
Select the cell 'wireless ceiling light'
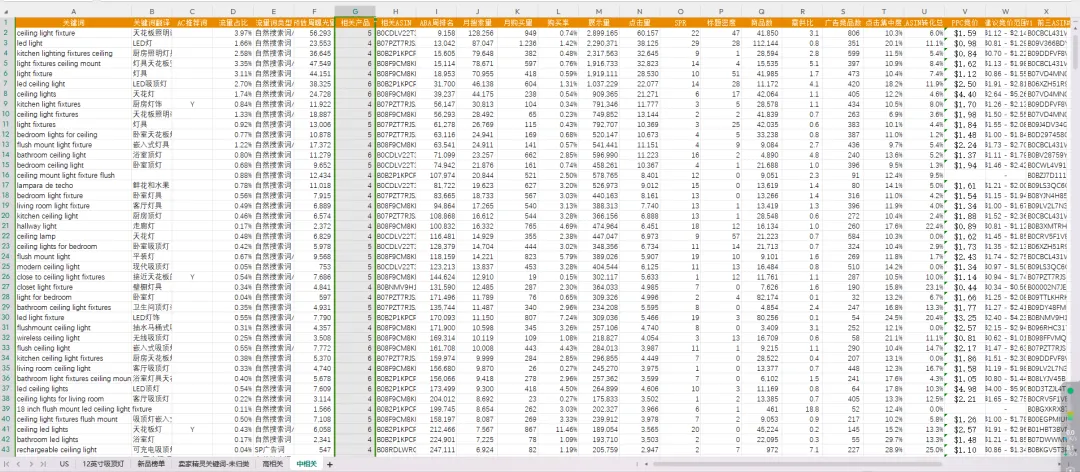73,338
